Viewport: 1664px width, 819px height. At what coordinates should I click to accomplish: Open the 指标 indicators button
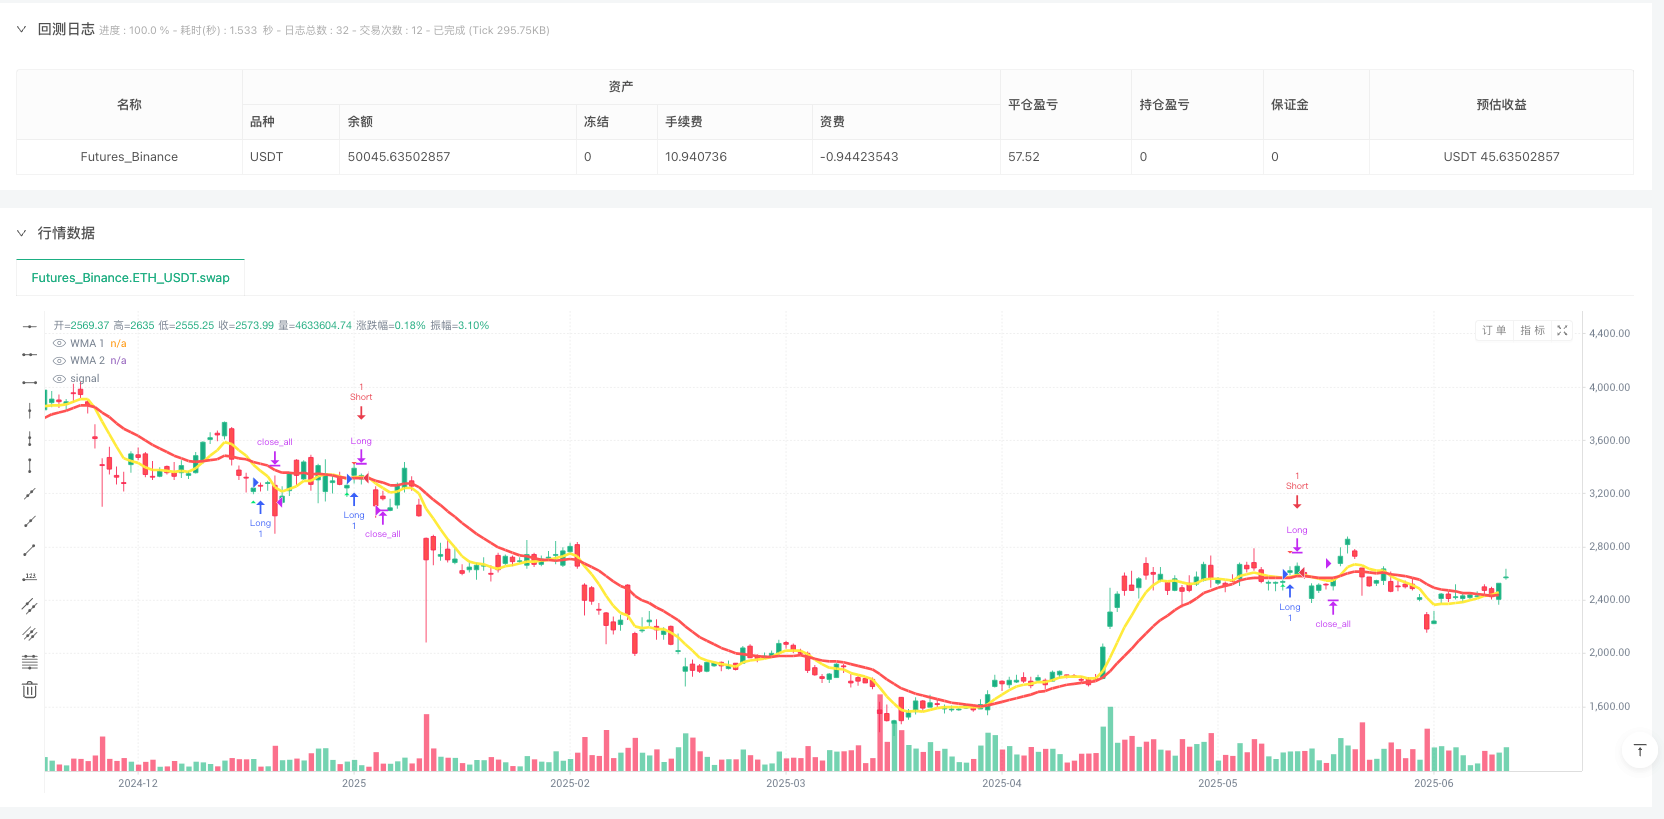coord(1532,331)
